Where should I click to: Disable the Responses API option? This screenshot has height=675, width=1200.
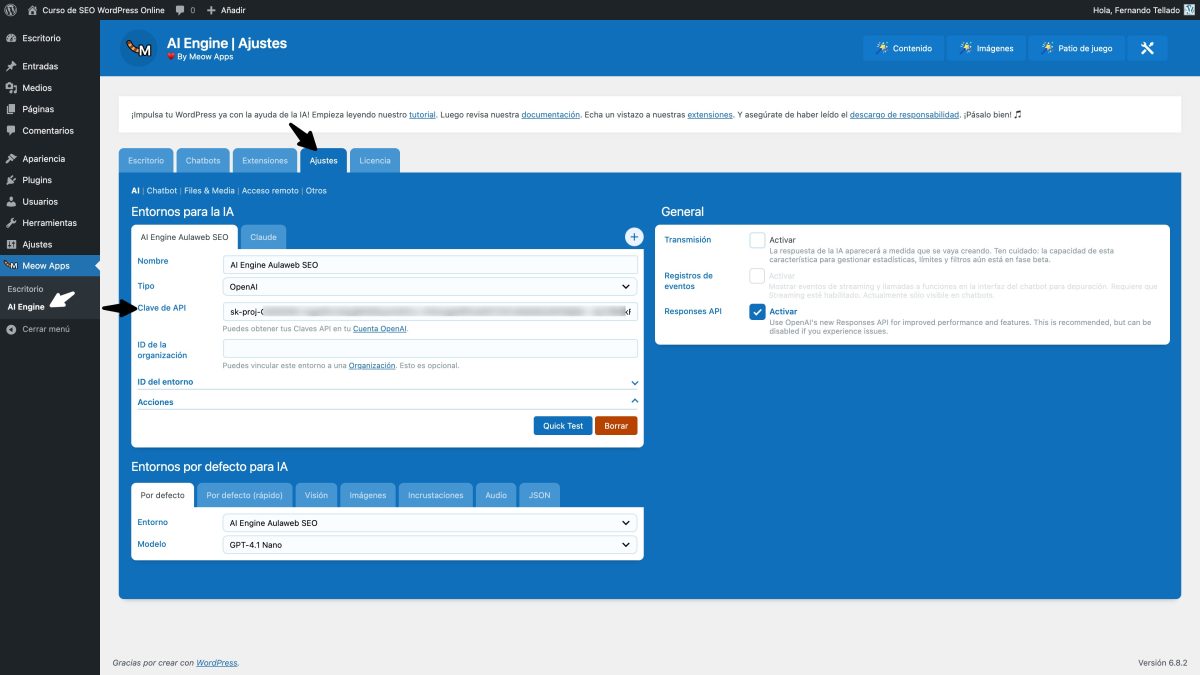click(x=757, y=311)
